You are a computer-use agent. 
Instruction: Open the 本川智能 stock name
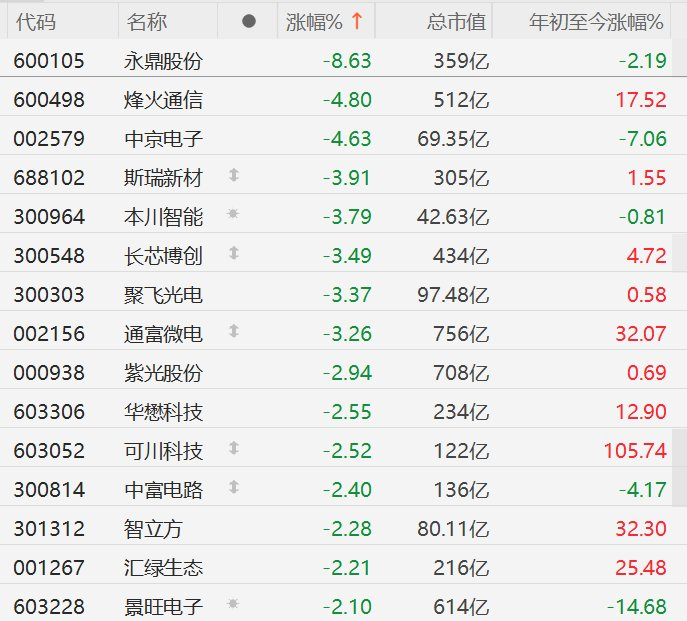pyautogui.click(x=163, y=217)
